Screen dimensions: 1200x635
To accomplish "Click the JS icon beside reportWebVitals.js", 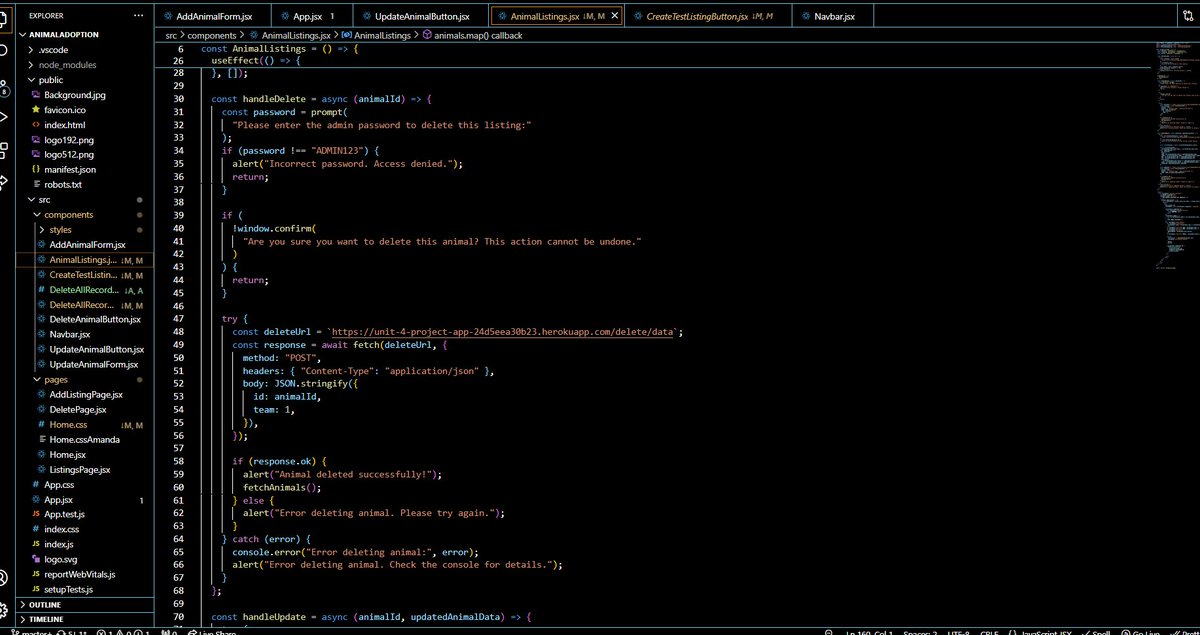I will (36, 575).
